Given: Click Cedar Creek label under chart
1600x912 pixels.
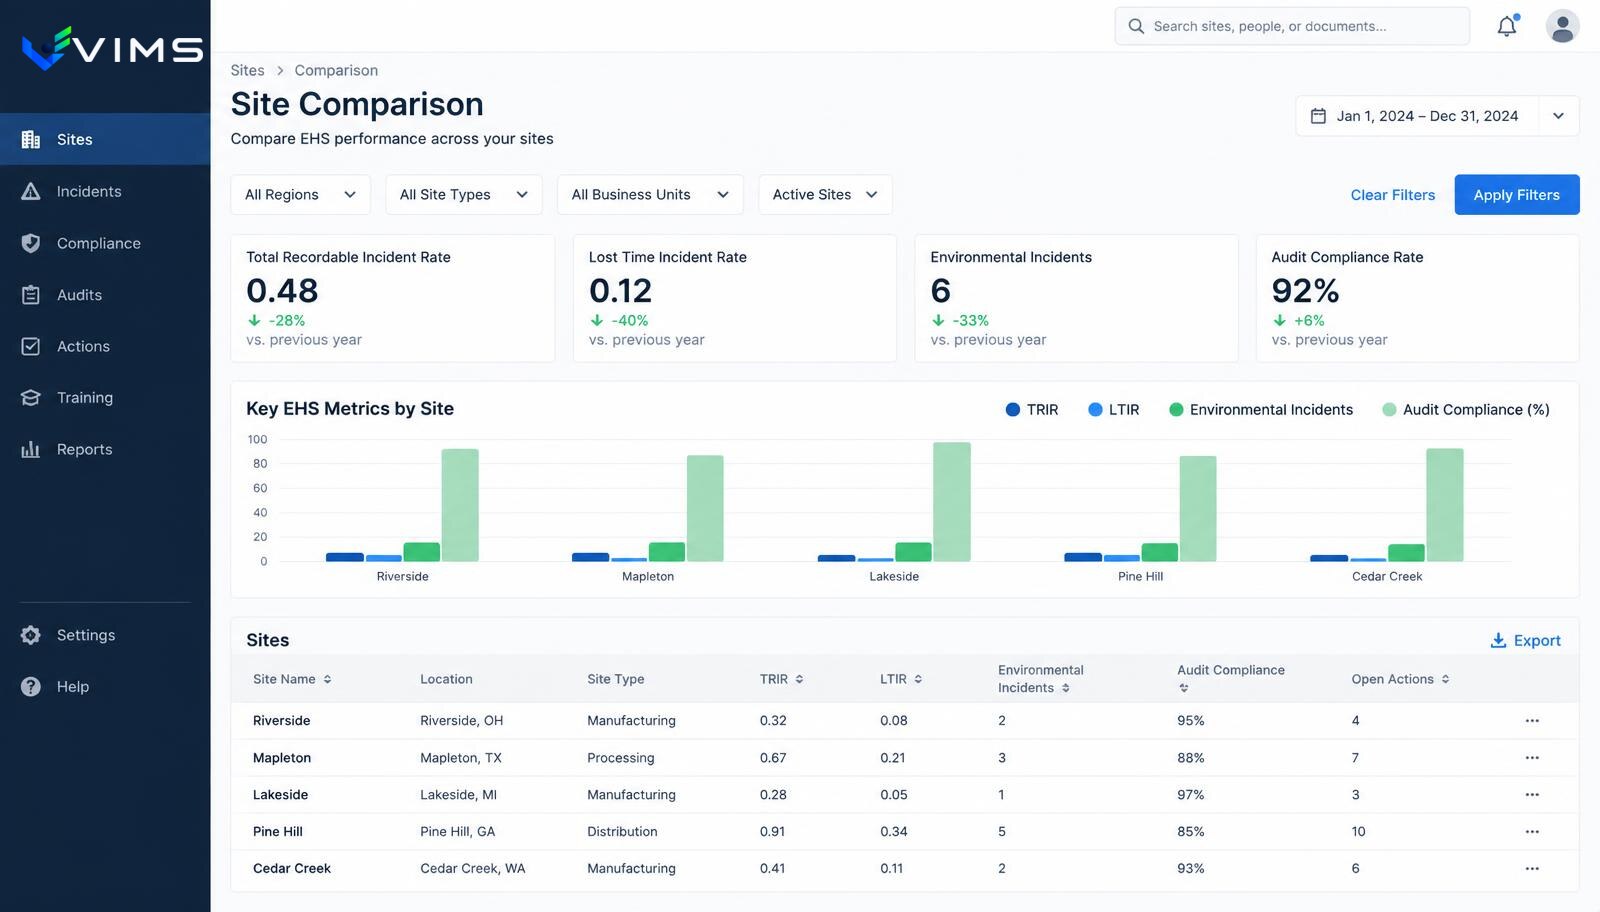Looking at the screenshot, I should (1386, 576).
